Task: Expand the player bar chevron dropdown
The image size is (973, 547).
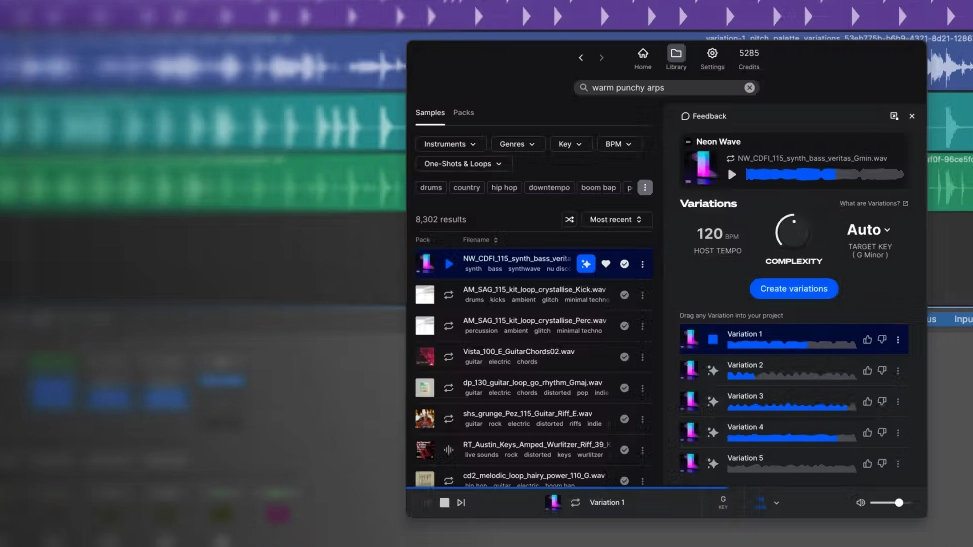Action: click(776, 503)
